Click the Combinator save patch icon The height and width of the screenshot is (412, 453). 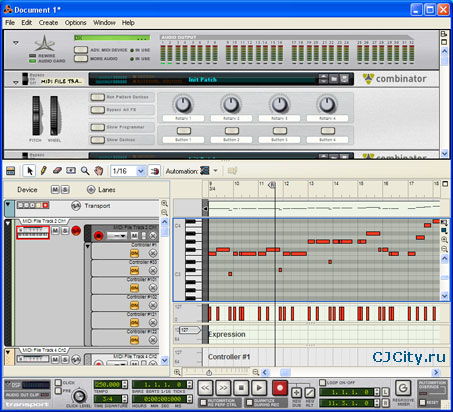344,79
